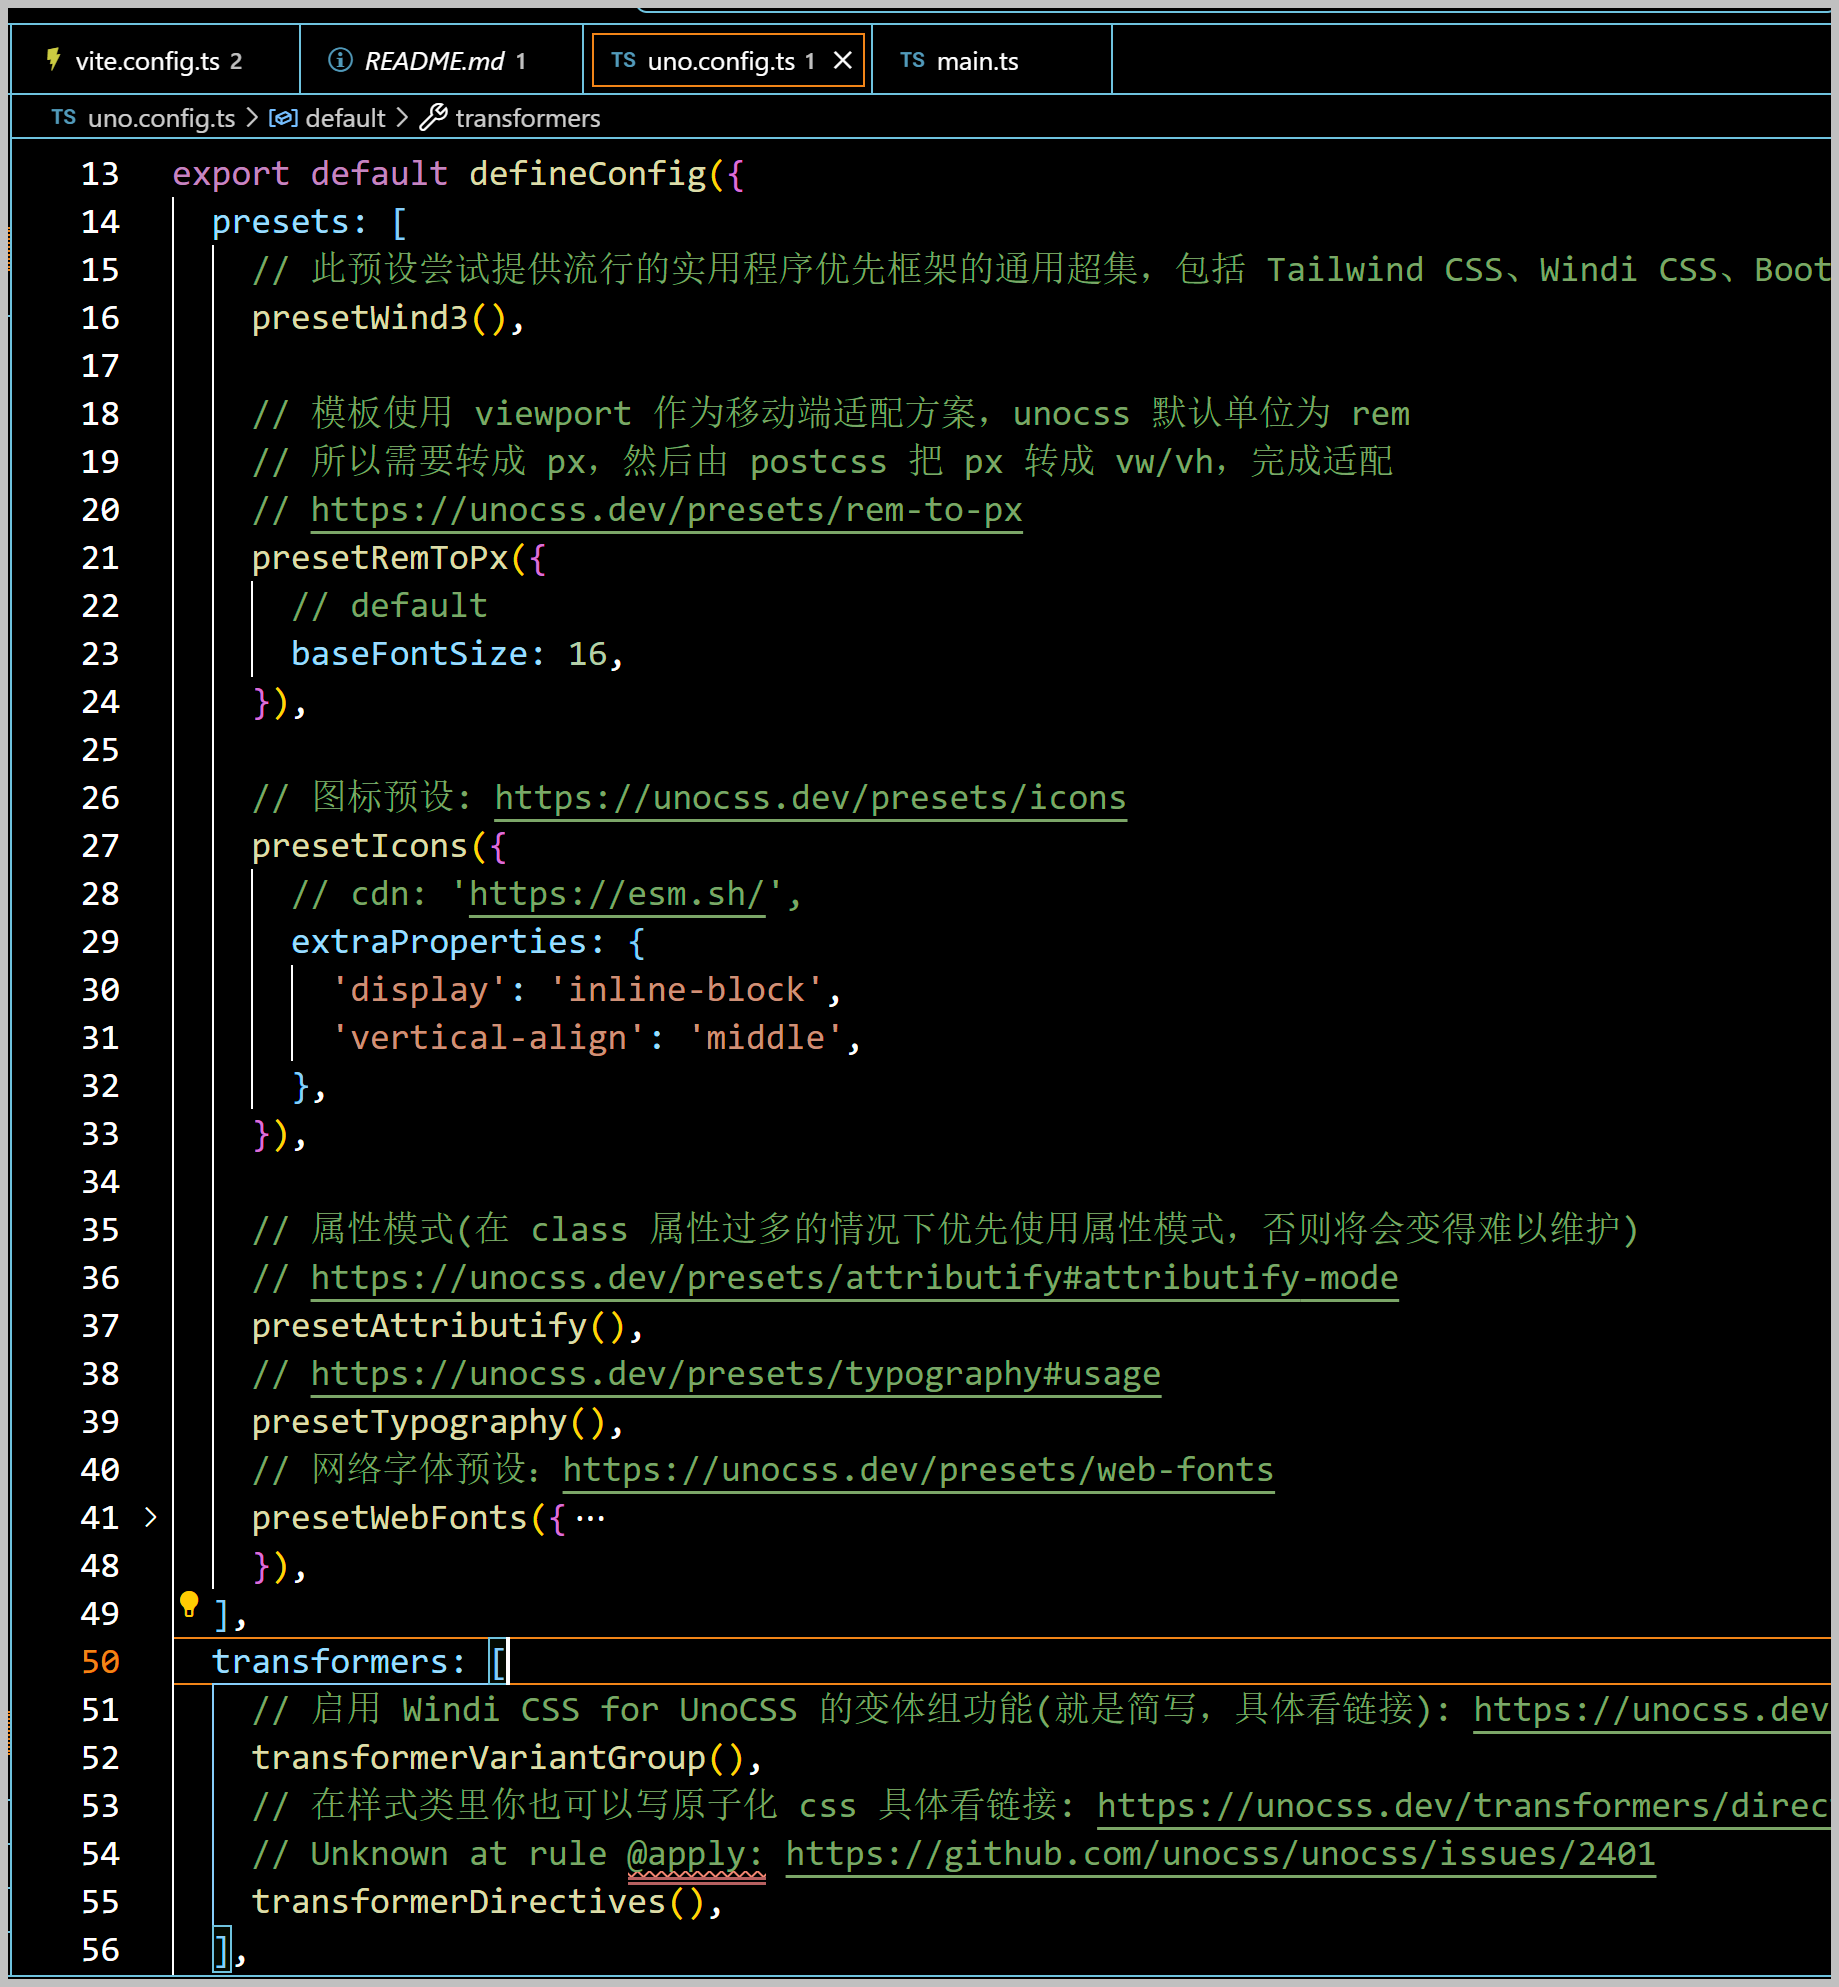Open the main.ts tab
The image size is (1839, 1987).
[977, 61]
